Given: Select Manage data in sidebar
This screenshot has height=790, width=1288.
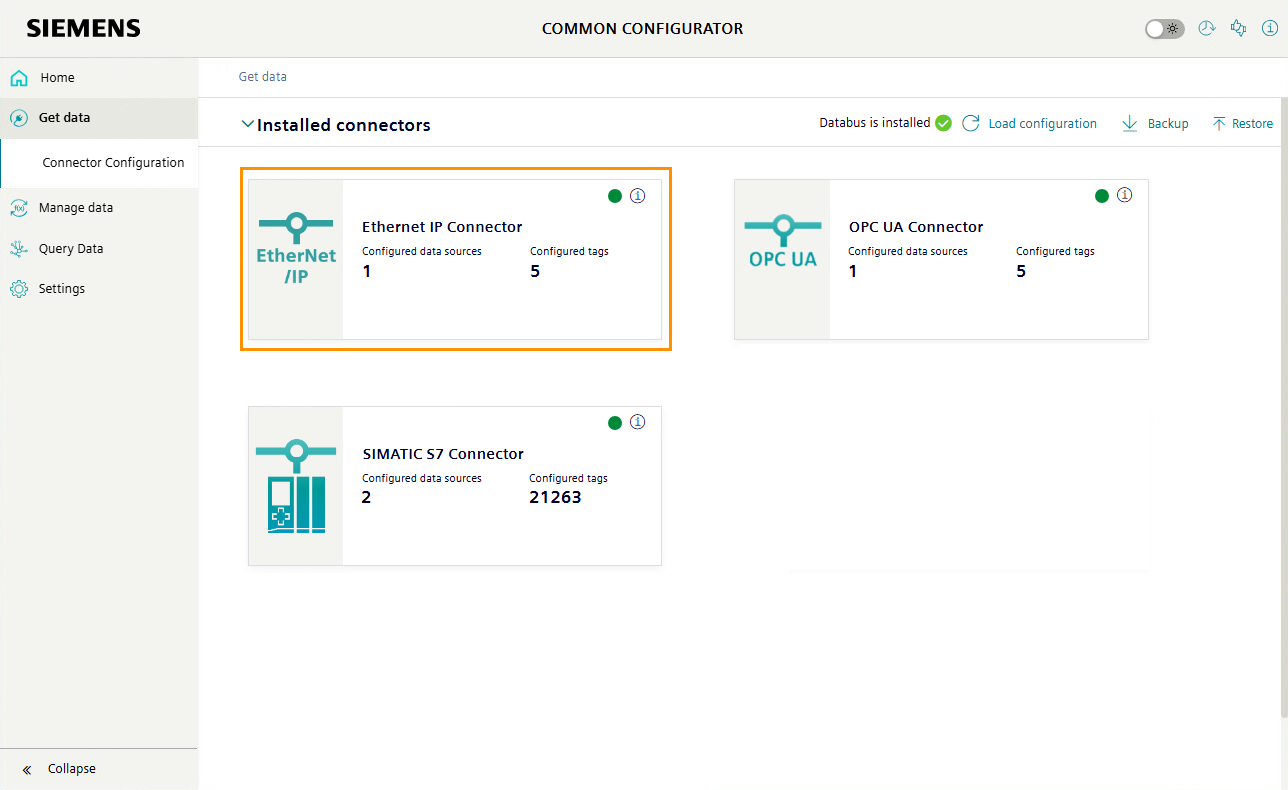Looking at the screenshot, I should coord(75,208).
